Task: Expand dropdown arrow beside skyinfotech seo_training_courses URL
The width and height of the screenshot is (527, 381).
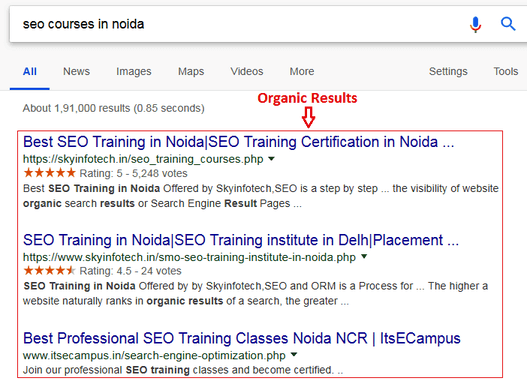Action: click(271, 159)
